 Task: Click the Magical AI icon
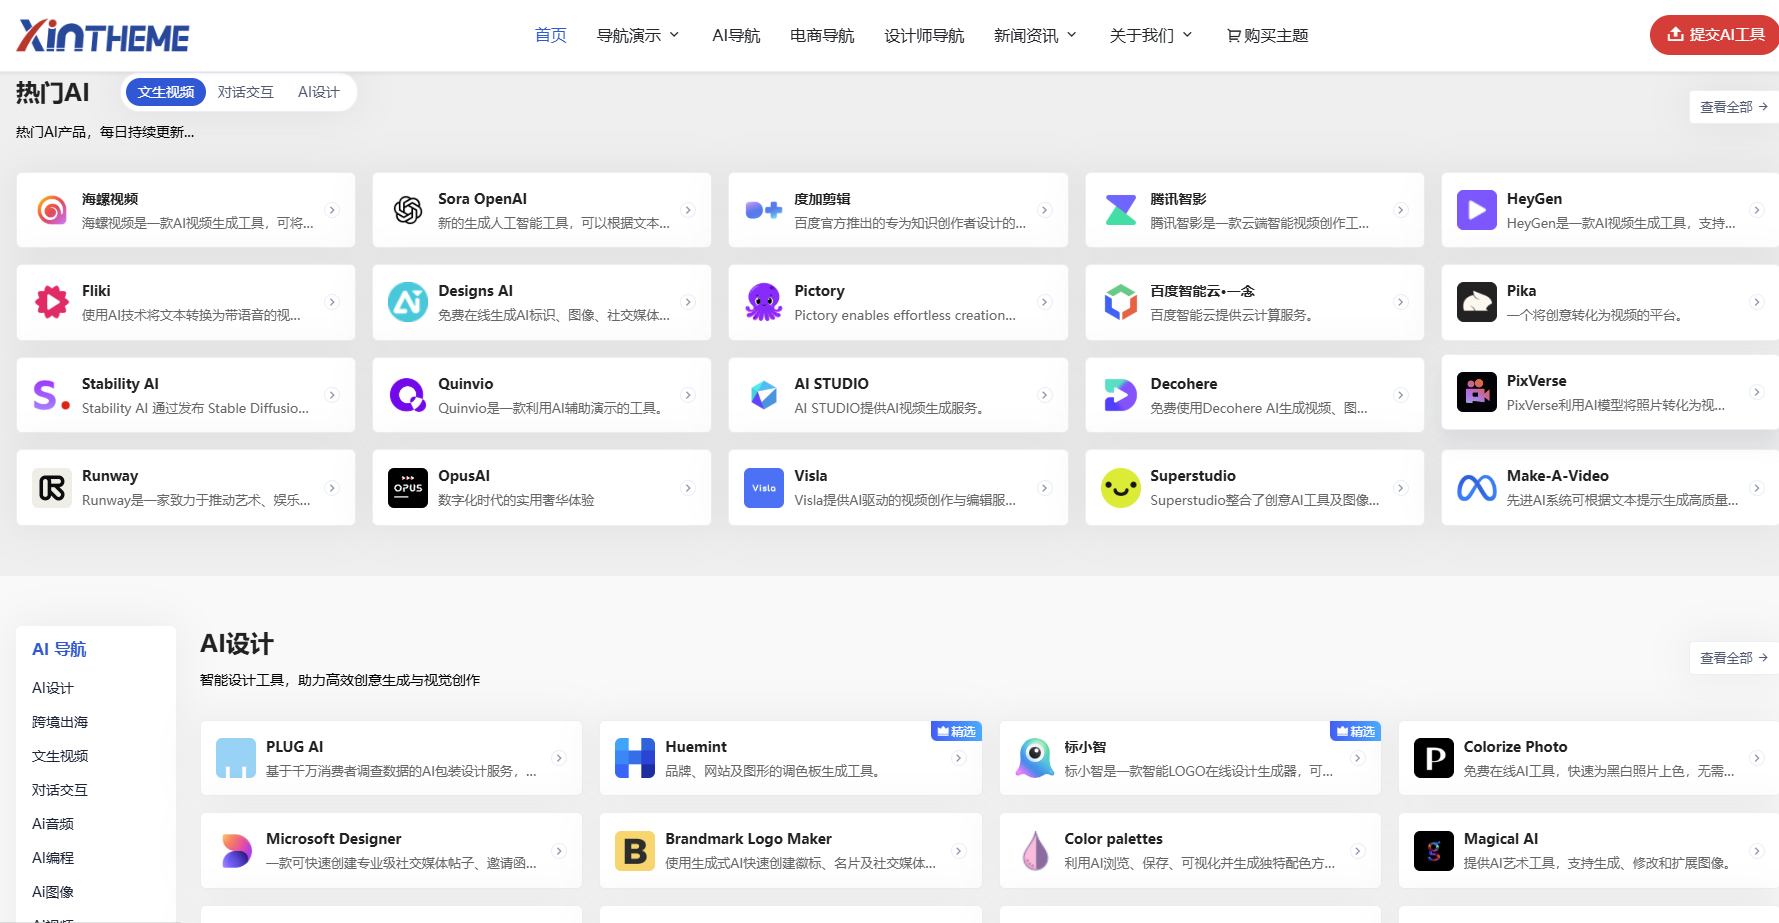click(1434, 851)
